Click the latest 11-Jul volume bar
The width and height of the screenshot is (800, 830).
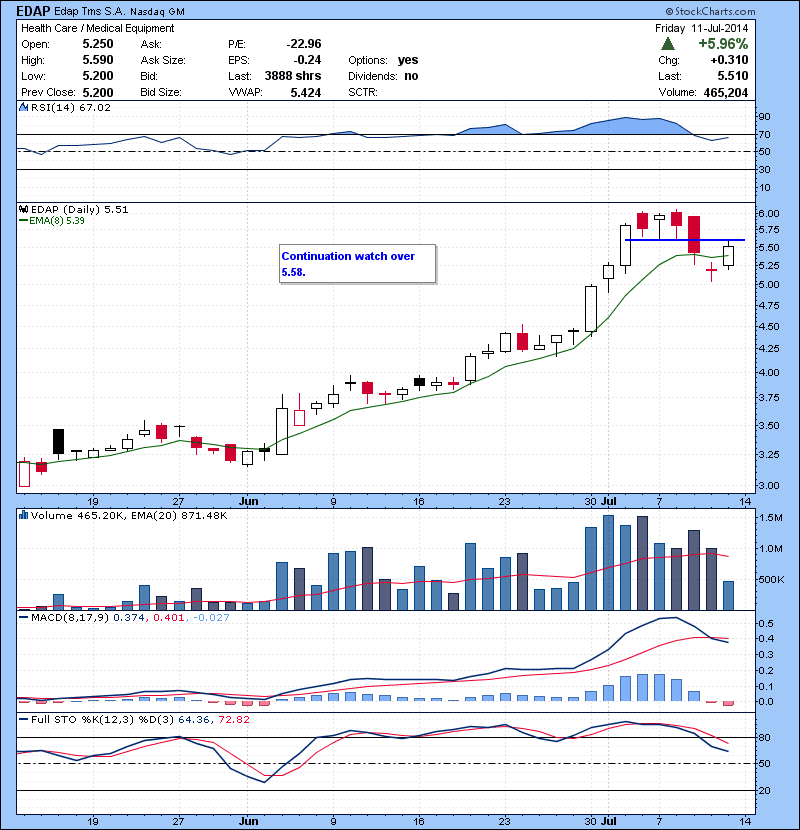(x=729, y=596)
